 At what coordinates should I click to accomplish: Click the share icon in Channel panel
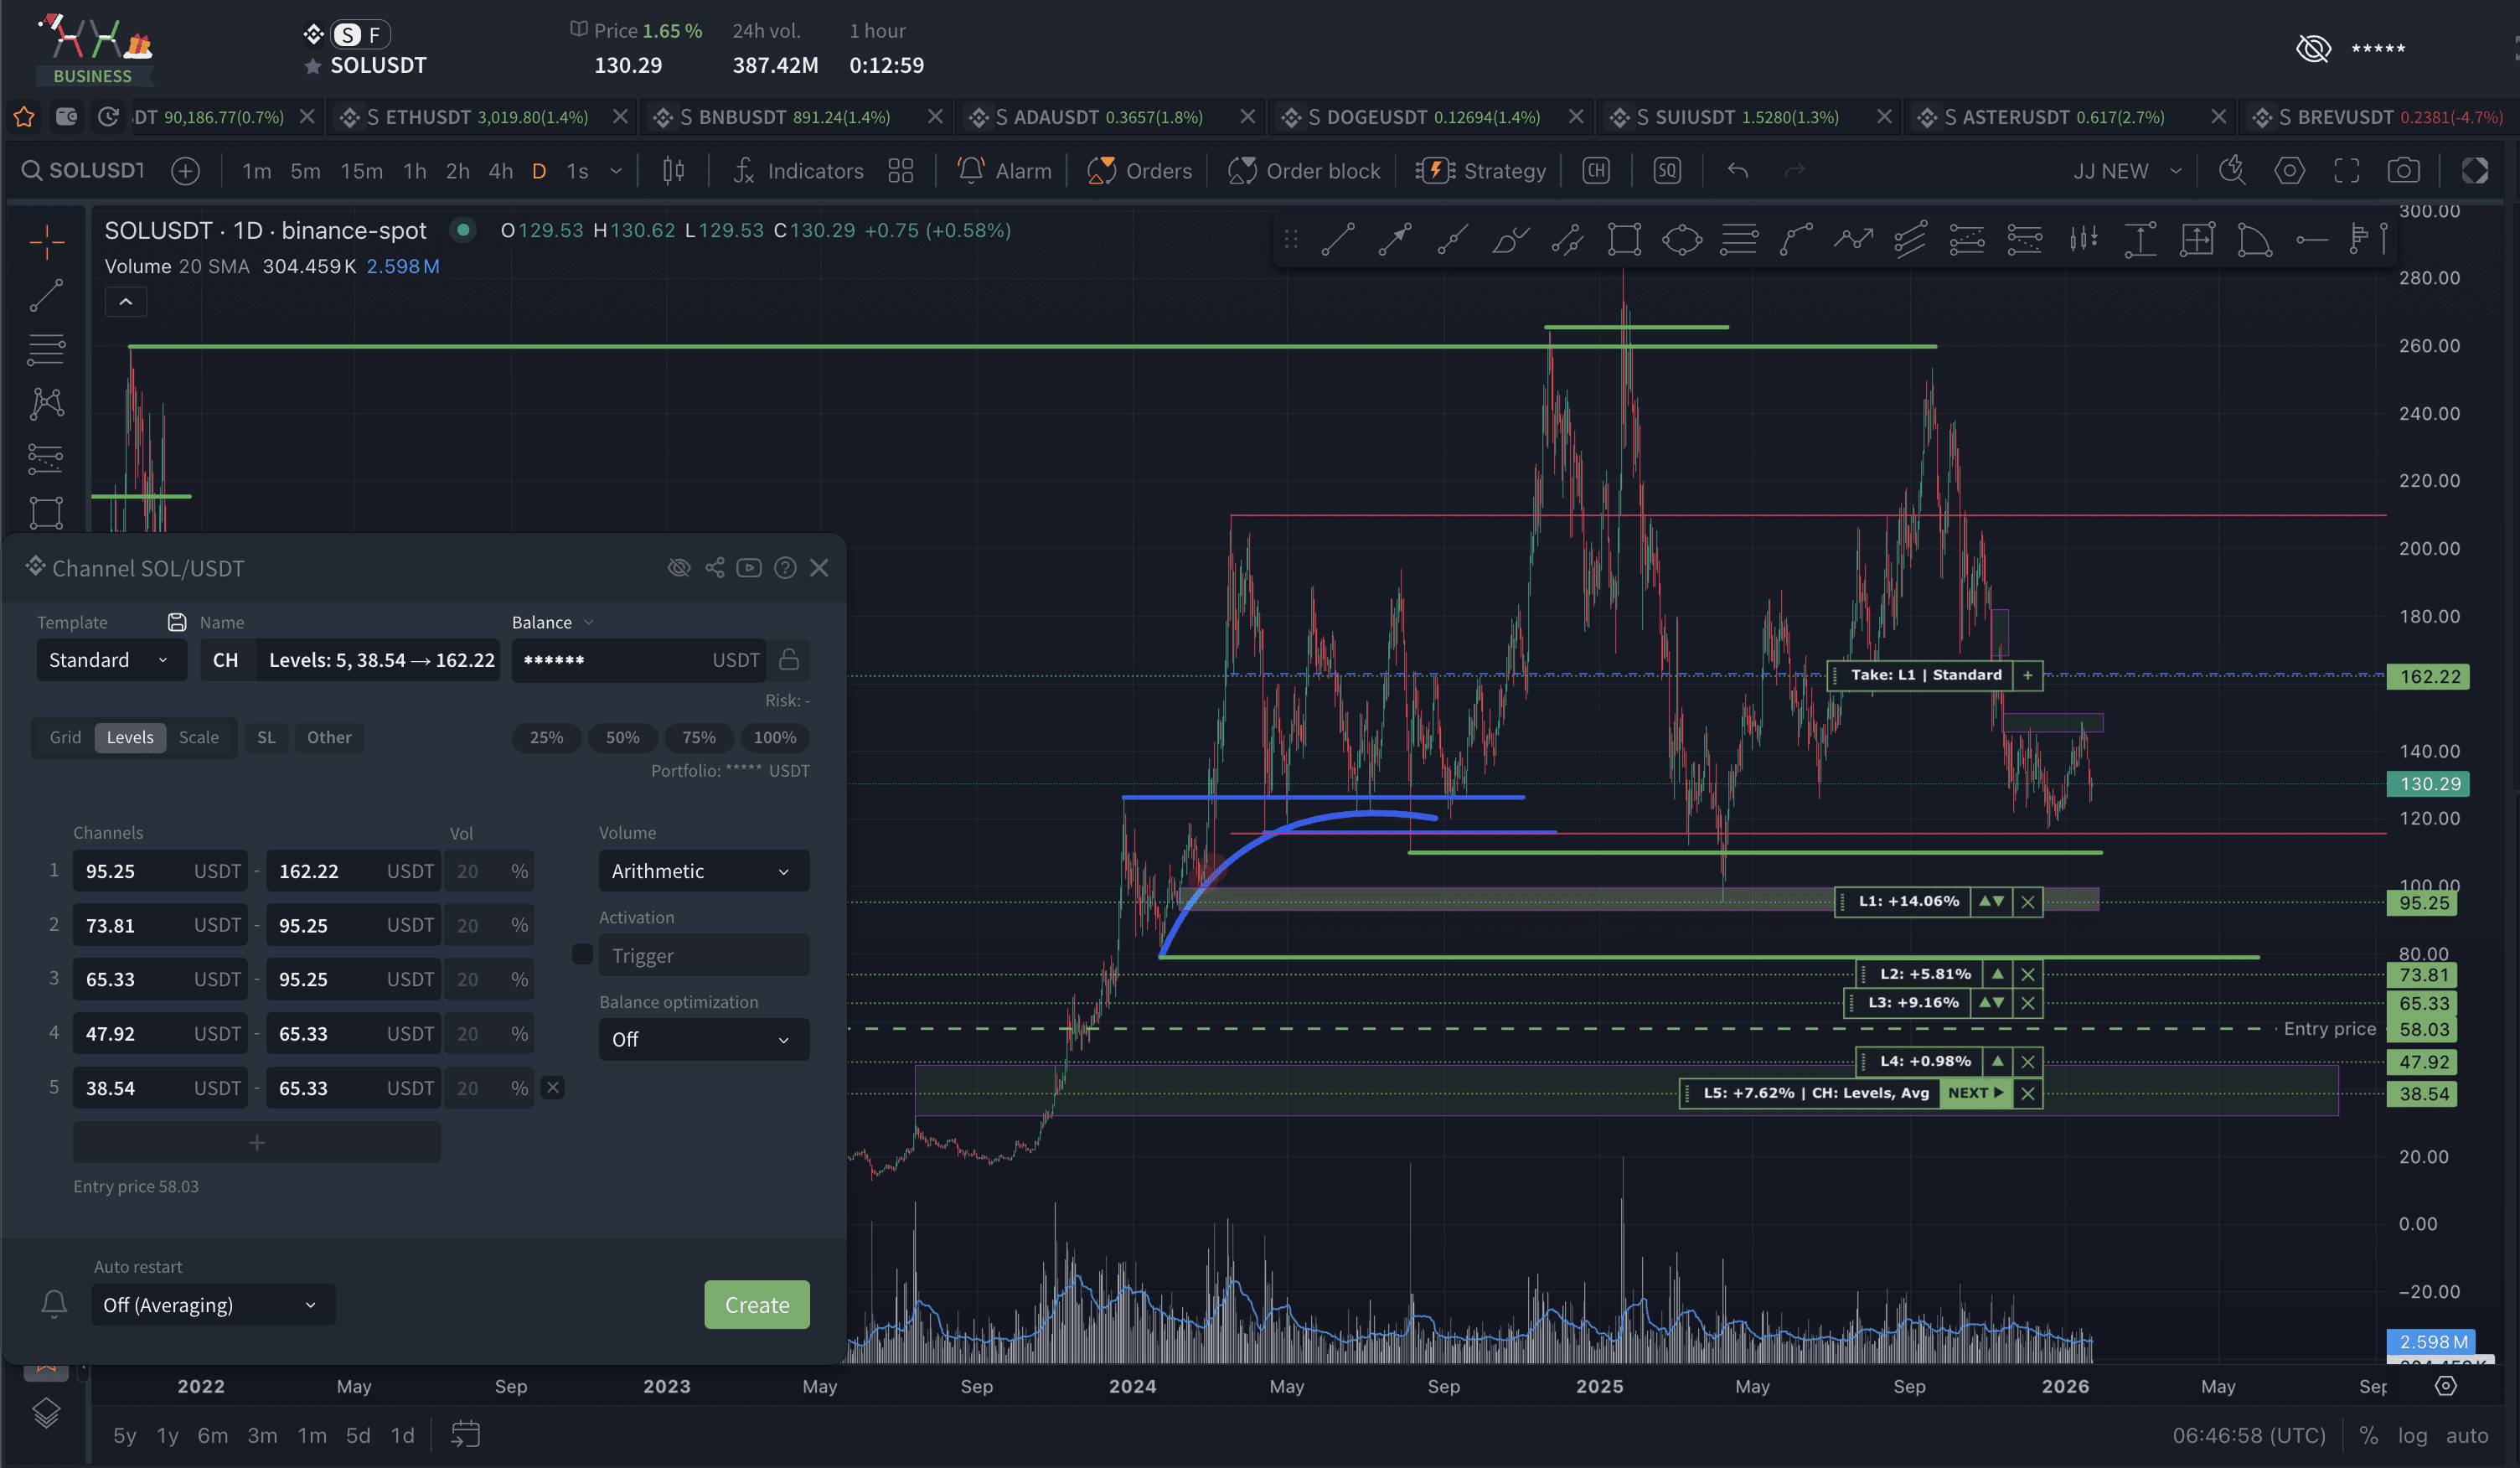click(x=714, y=568)
